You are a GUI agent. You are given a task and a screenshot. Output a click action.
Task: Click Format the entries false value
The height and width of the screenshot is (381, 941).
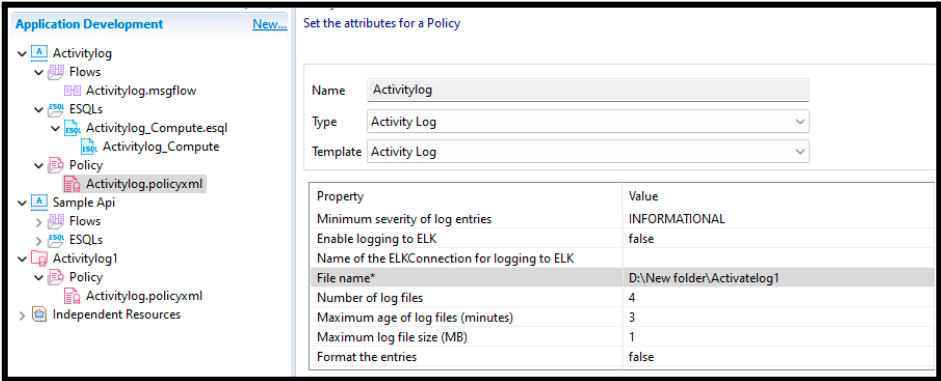[641, 356]
